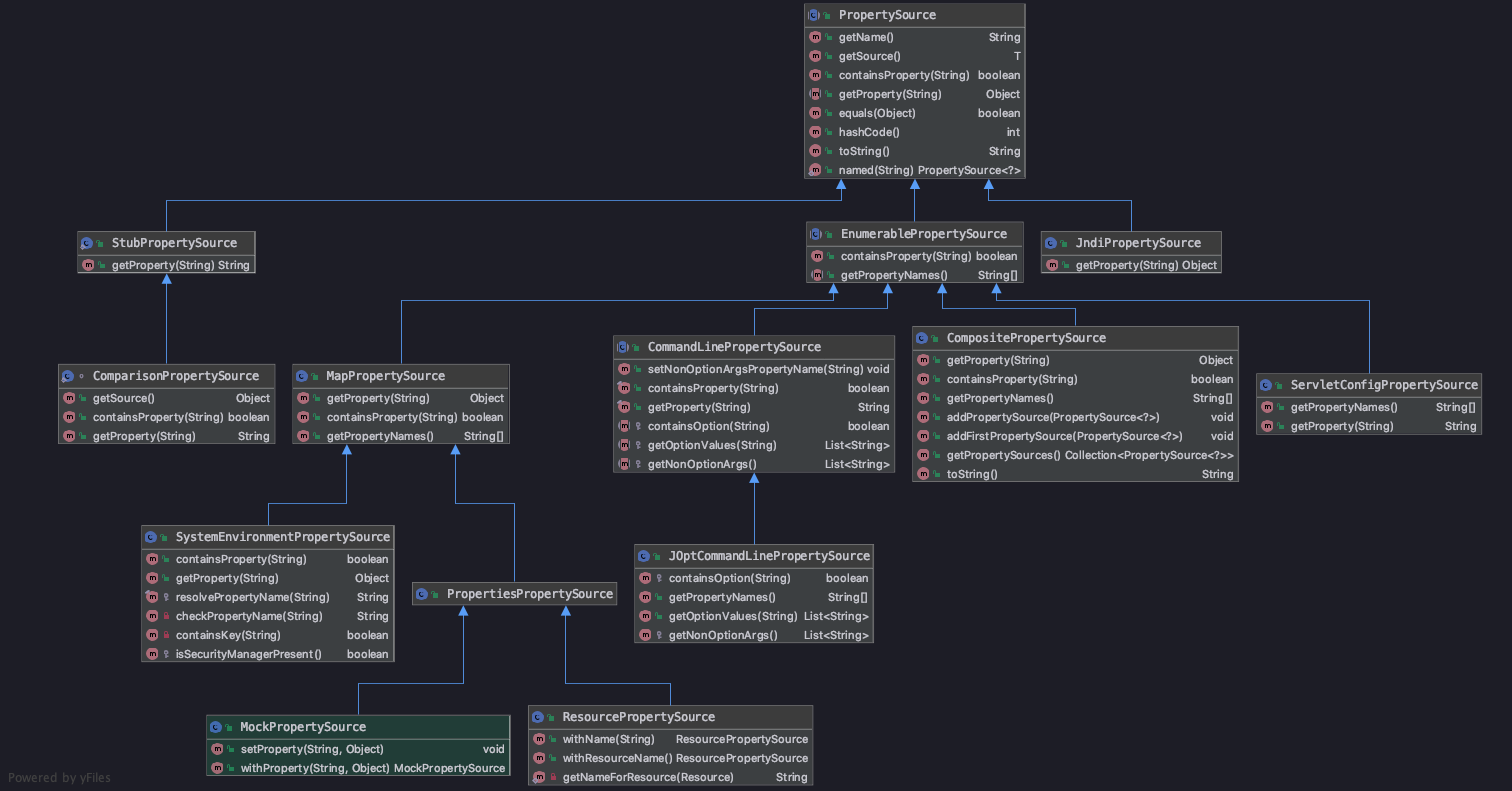Click the MockPropertySource class icon
The width and height of the screenshot is (1512, 791).
coord(216,727)
